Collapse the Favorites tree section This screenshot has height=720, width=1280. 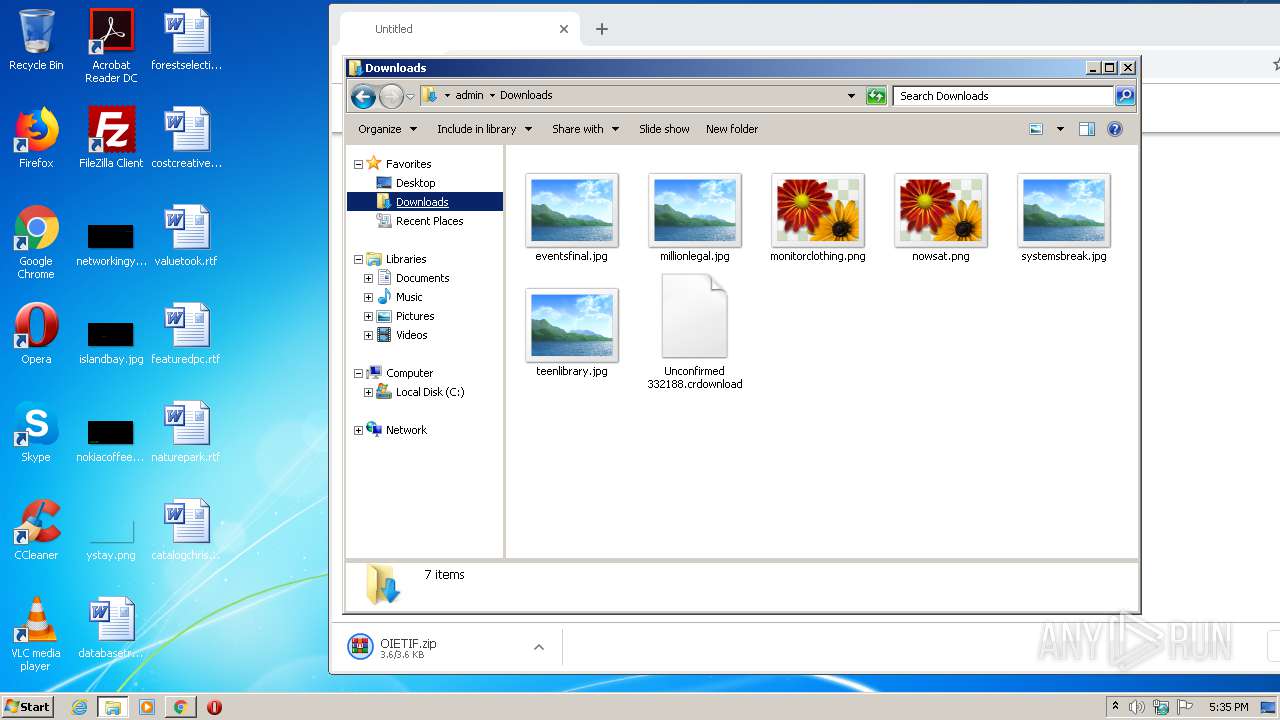point(358,164)
